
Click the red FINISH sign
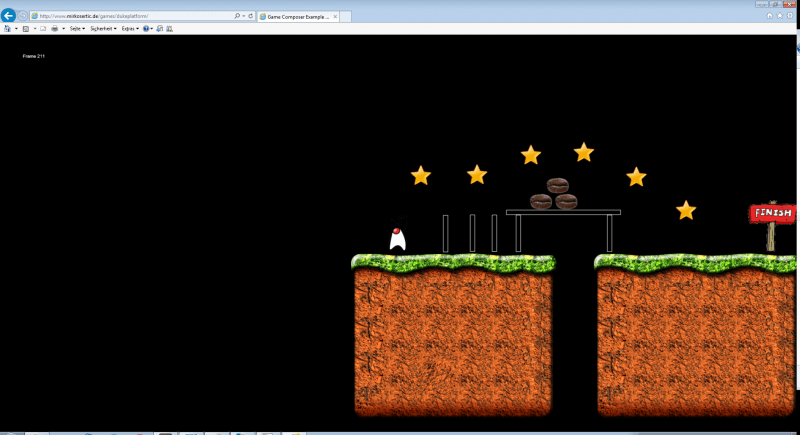pyautogui.click(x=772, y=213)
